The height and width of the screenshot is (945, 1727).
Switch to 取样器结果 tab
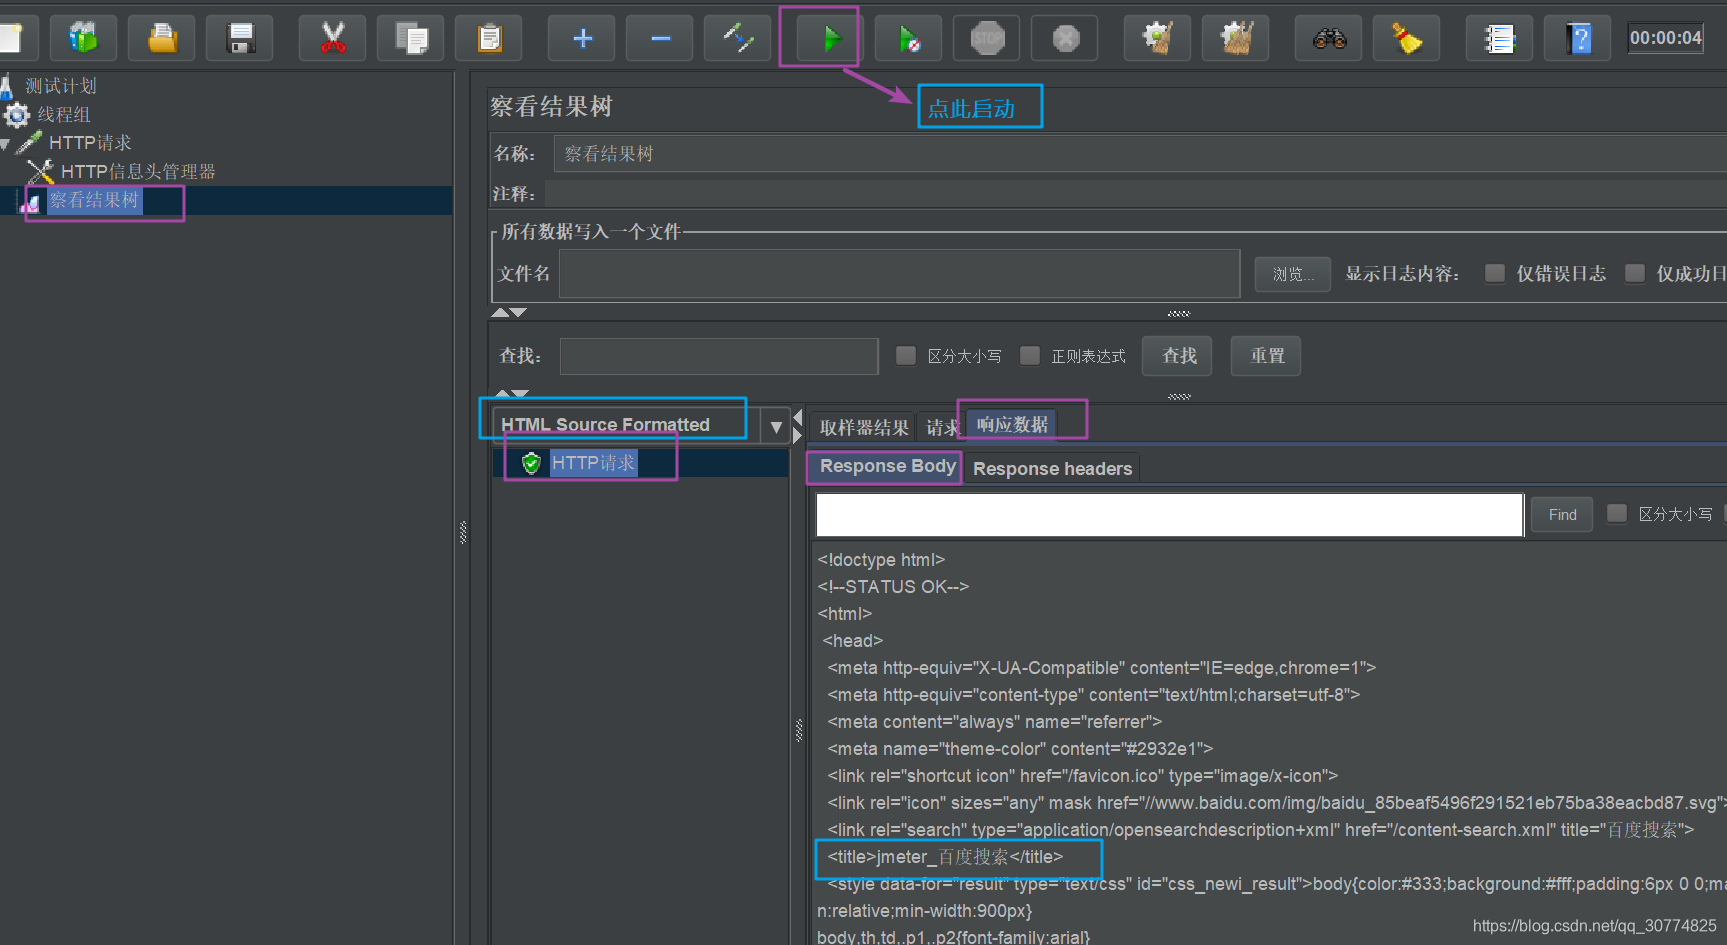click(864, 428)
